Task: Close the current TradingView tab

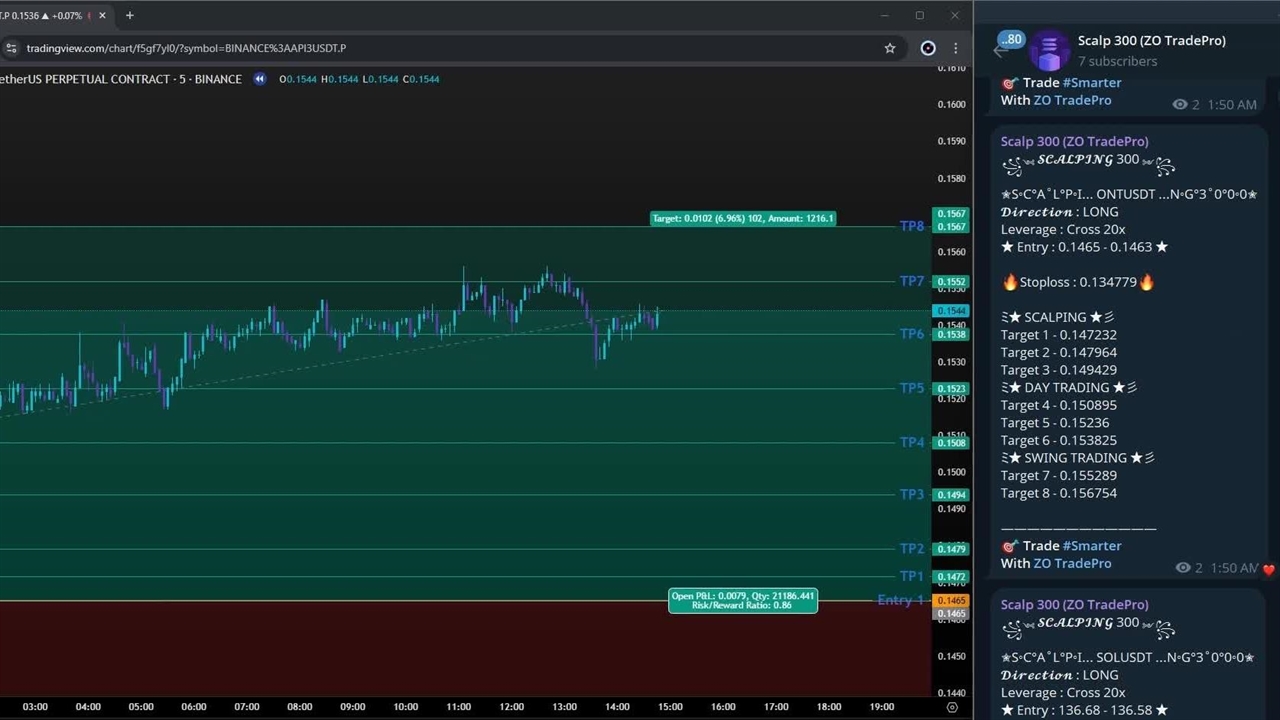Action: tap(102, 16)
